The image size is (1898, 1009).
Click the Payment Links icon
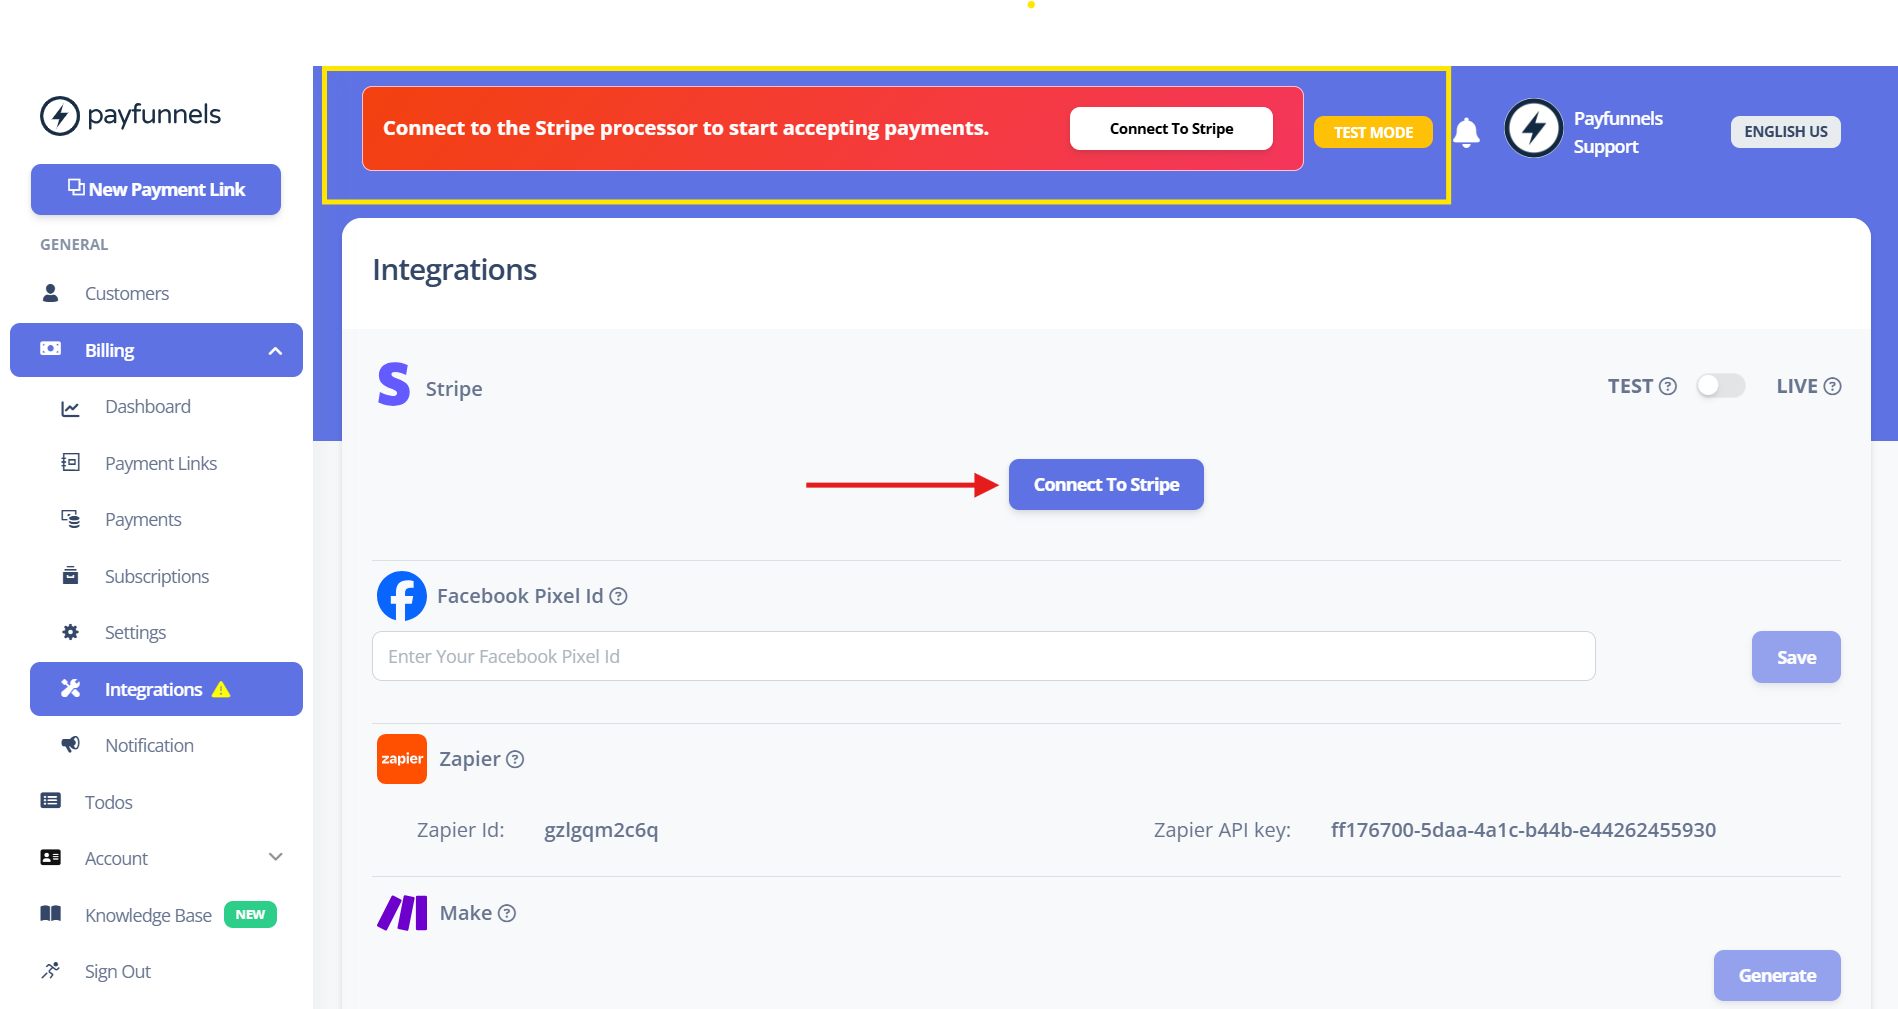70,462
